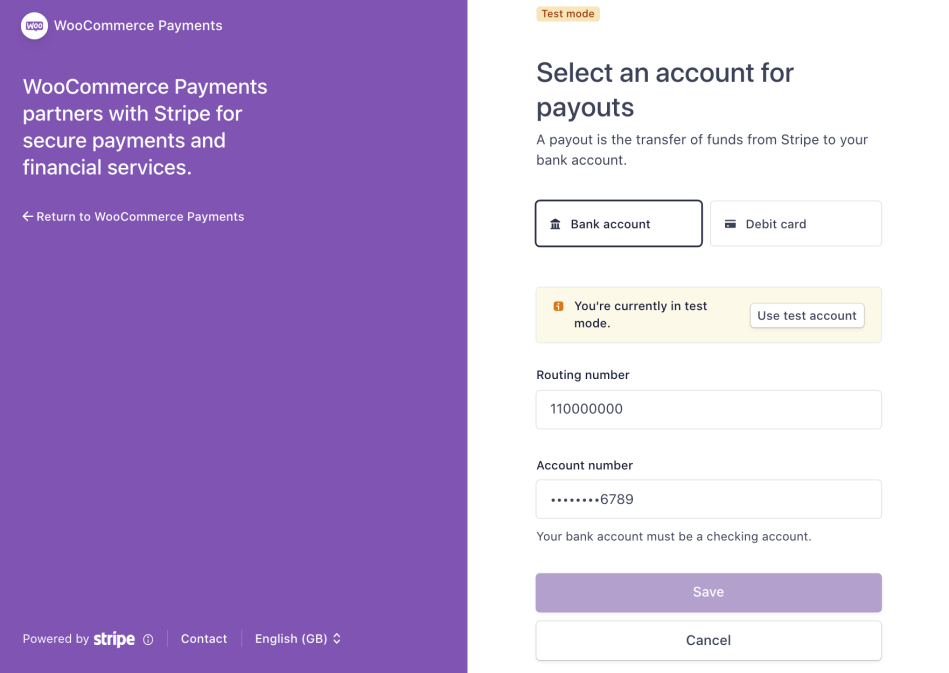
Task: Click the info icon beside Stripe logo
Action: tap(148, 640)
